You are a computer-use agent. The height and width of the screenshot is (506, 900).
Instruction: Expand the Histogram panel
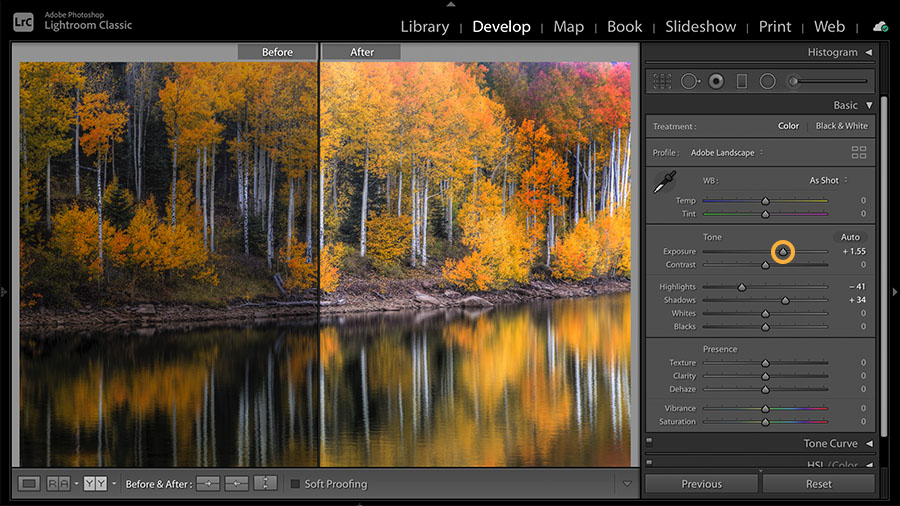pos(868,52)
